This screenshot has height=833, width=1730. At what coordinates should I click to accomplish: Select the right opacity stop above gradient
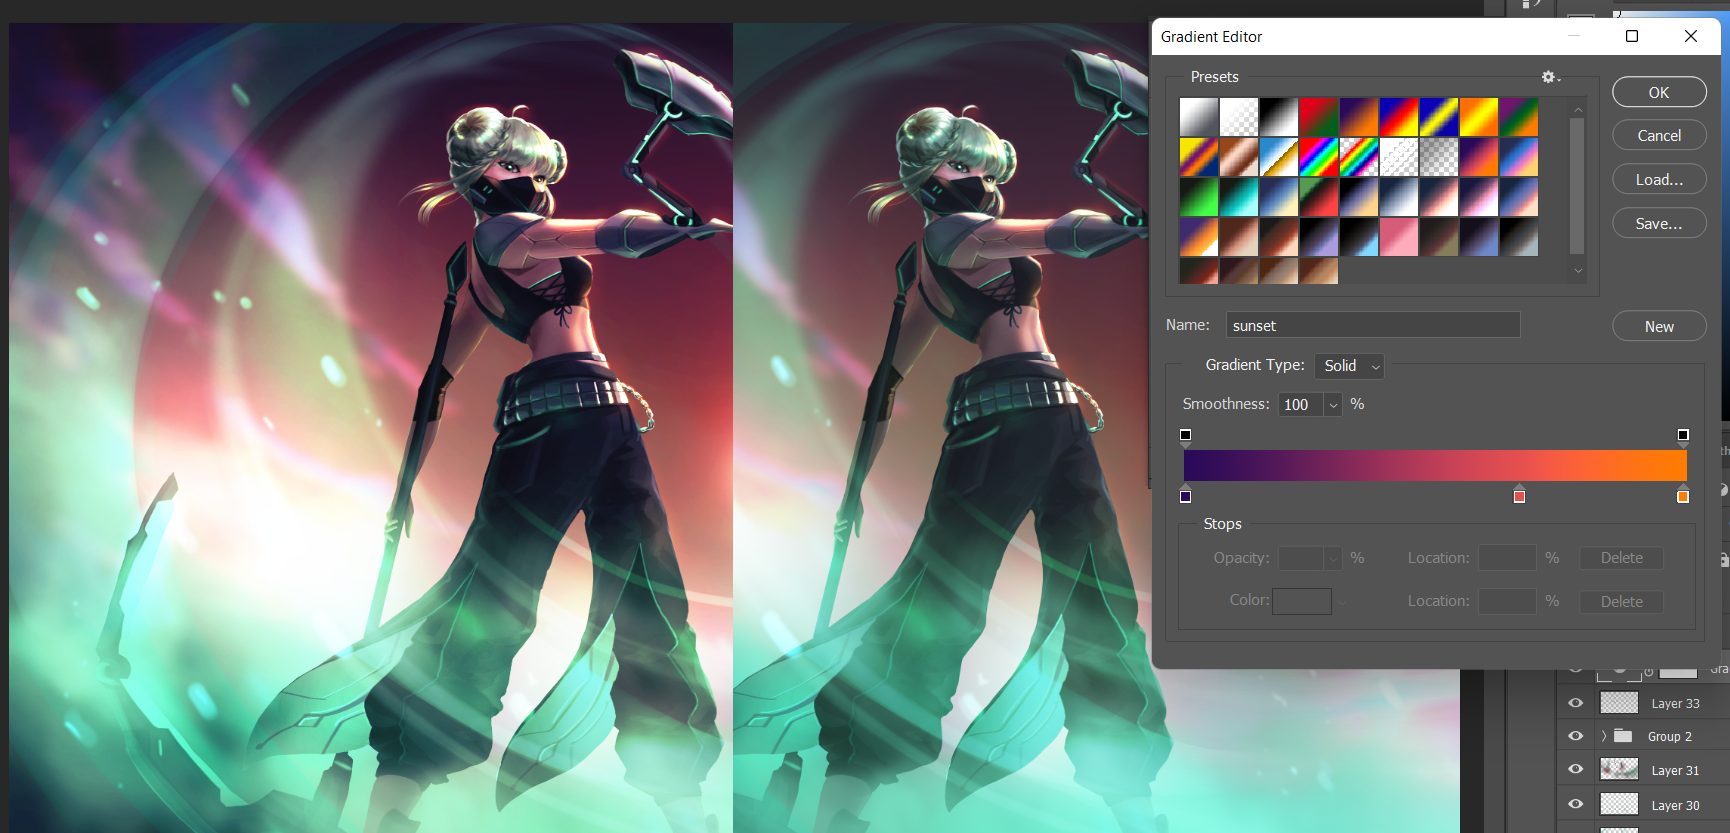click(1683, 436)
